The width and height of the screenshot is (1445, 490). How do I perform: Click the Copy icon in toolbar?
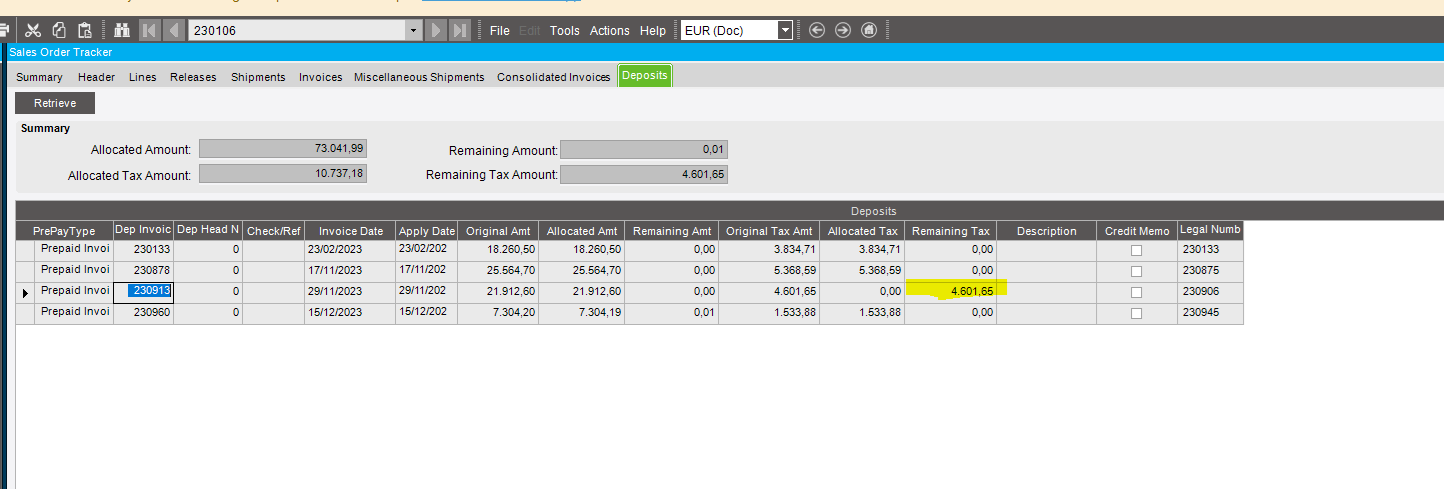click(x=59, y=30)
